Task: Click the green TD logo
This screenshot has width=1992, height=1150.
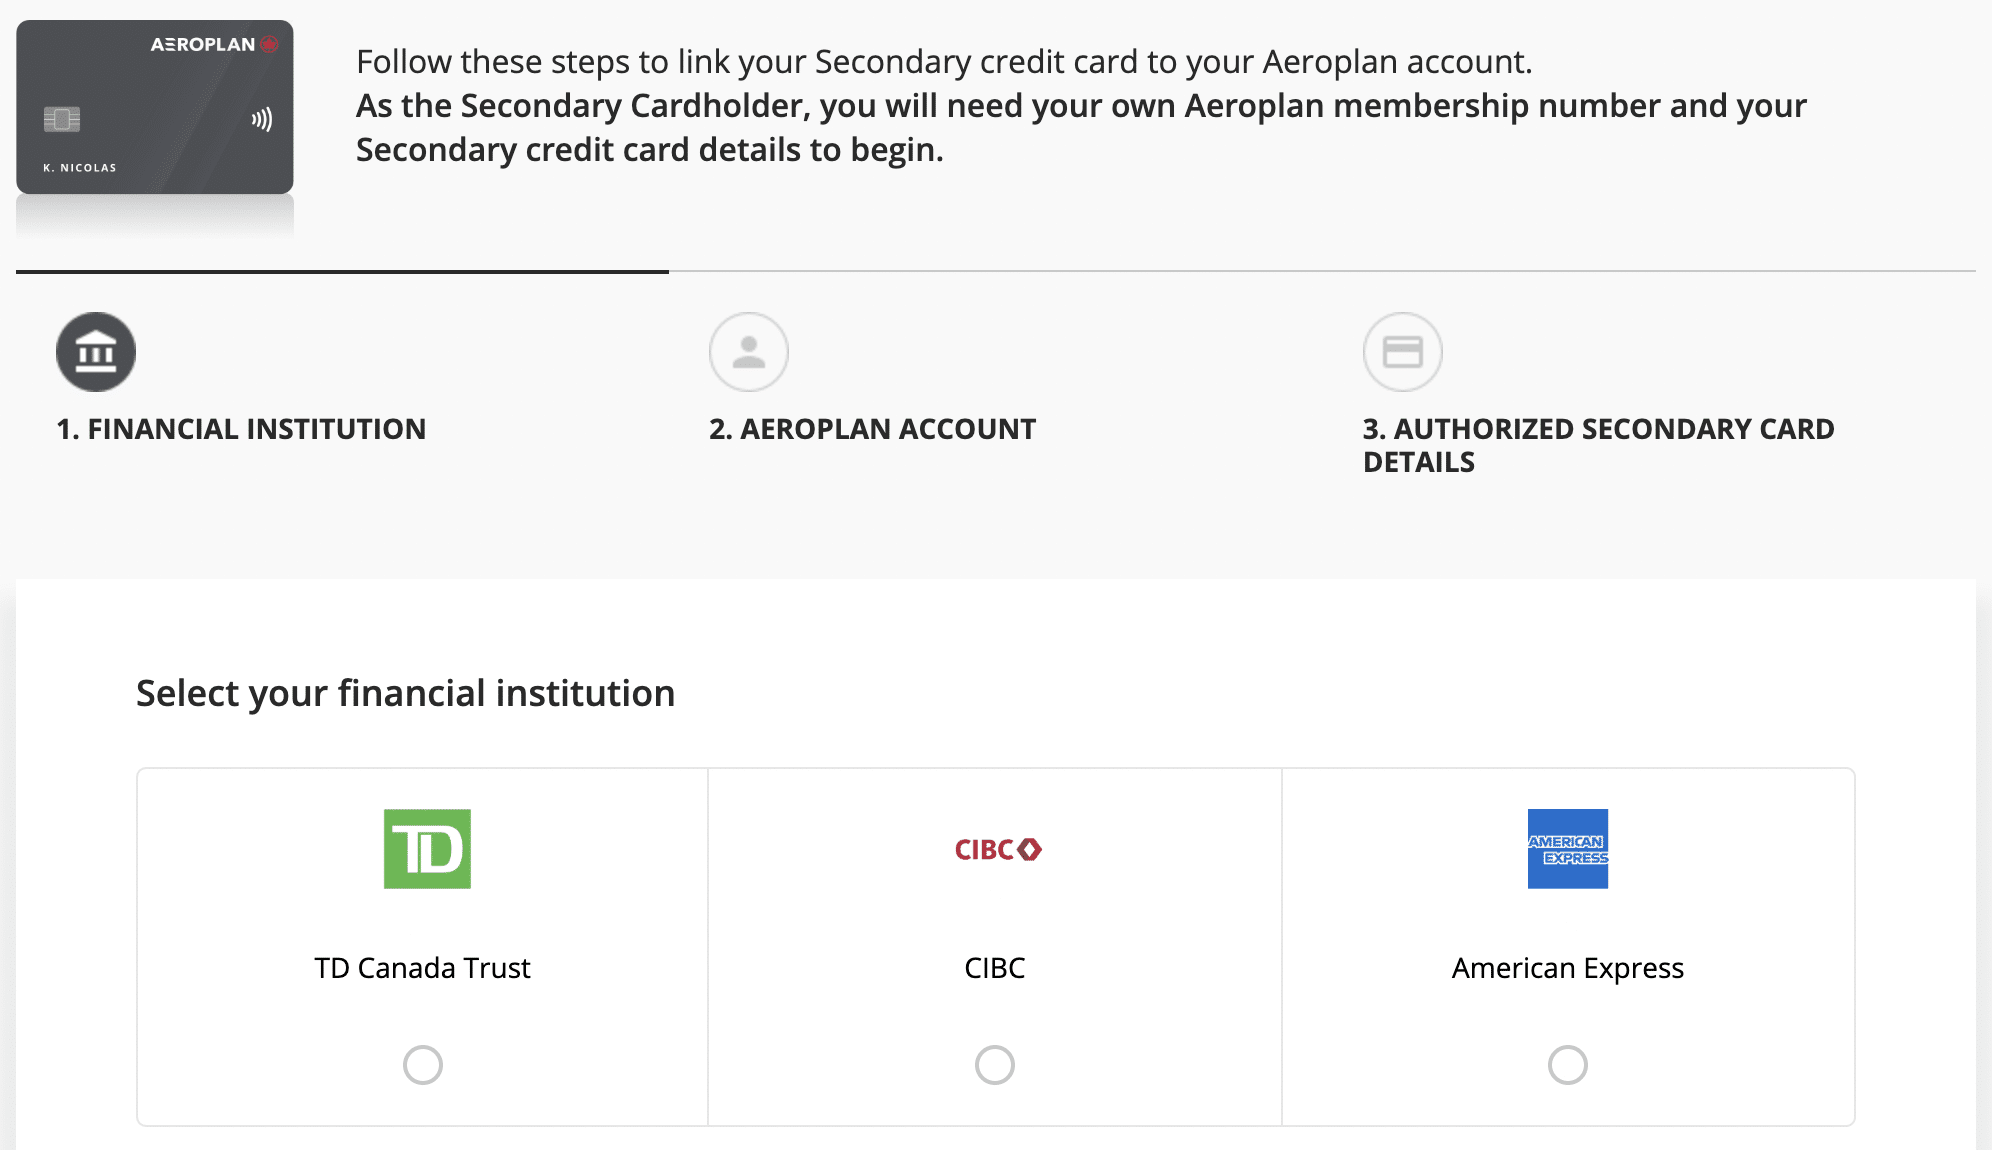Action: pos(427,849)
